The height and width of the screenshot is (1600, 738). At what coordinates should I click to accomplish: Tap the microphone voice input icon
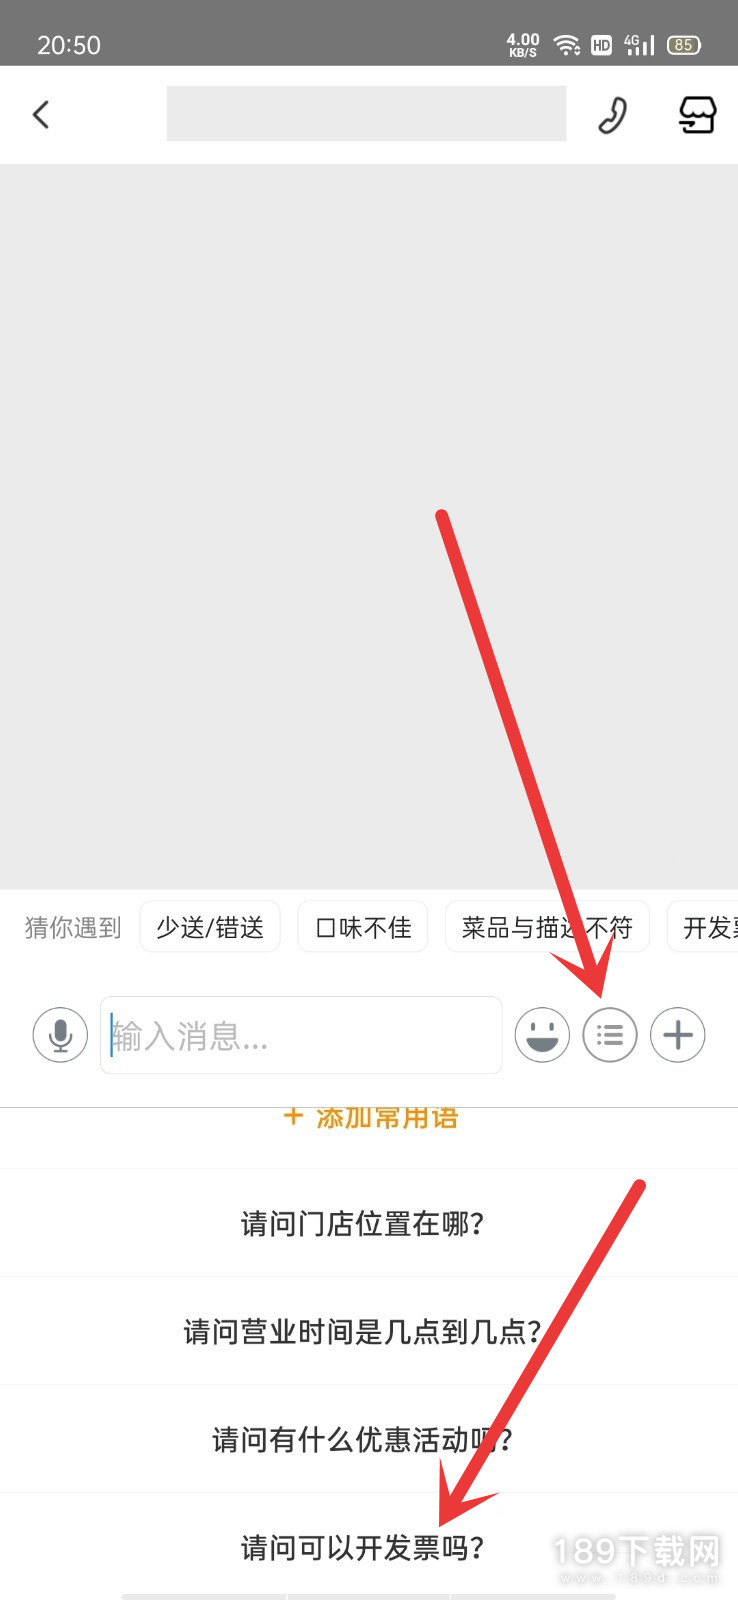60,1035
